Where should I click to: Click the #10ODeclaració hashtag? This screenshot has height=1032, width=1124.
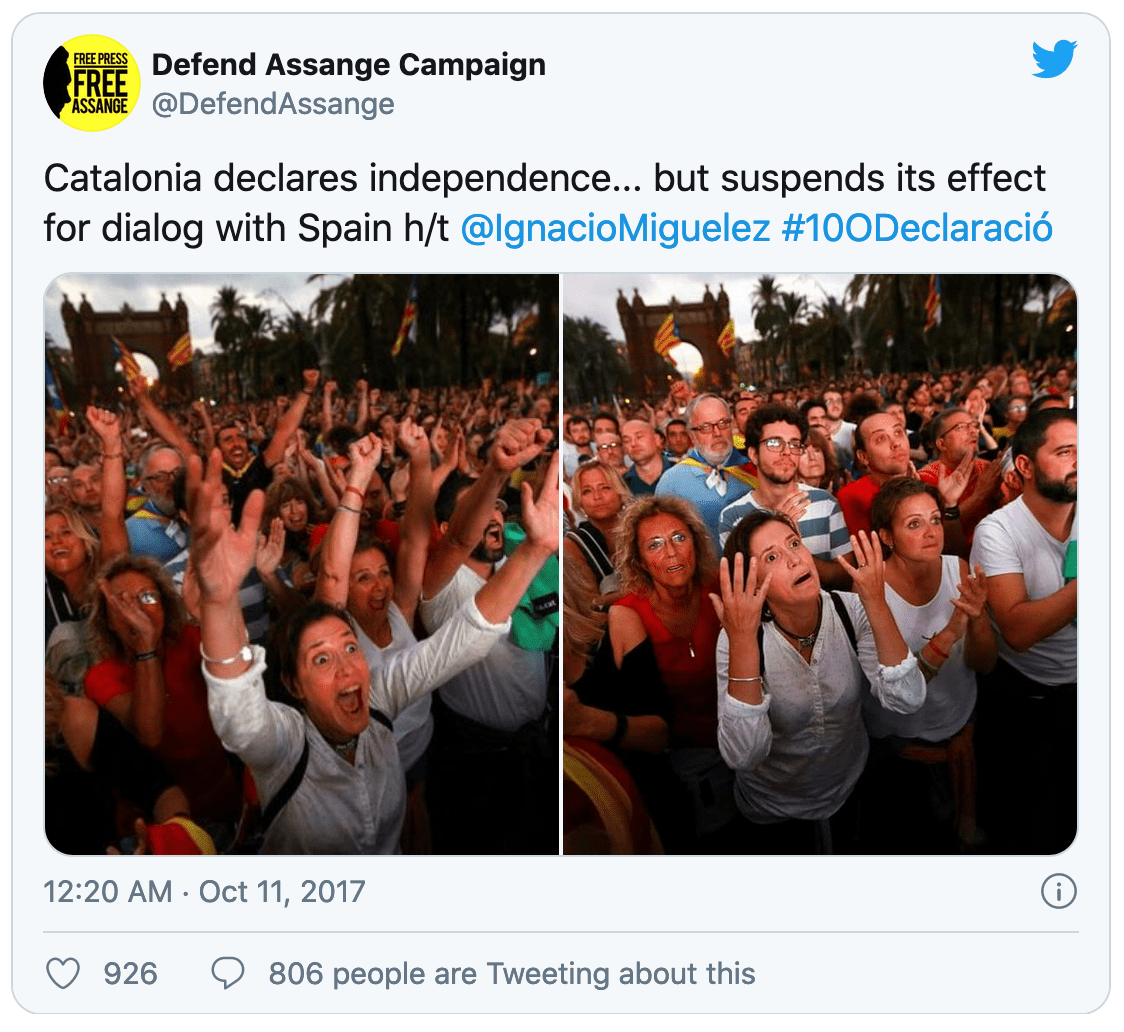[916, 229]
